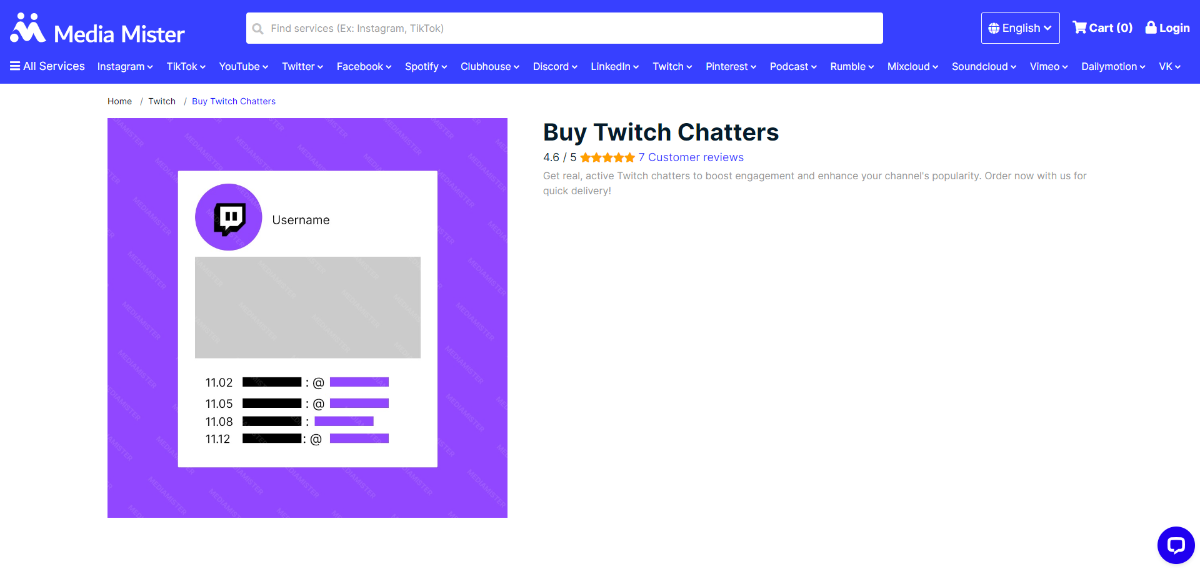The height and width of the screenshot is (574, 1200).
Task: Click the Twitch logo avatar in product image
Action: (x=228, y=217)
